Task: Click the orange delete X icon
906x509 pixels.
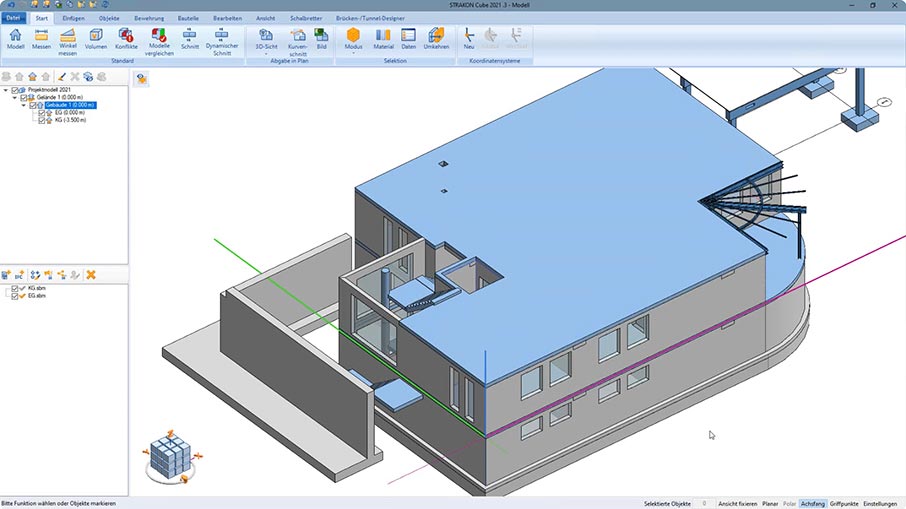Action: [91, 274]
